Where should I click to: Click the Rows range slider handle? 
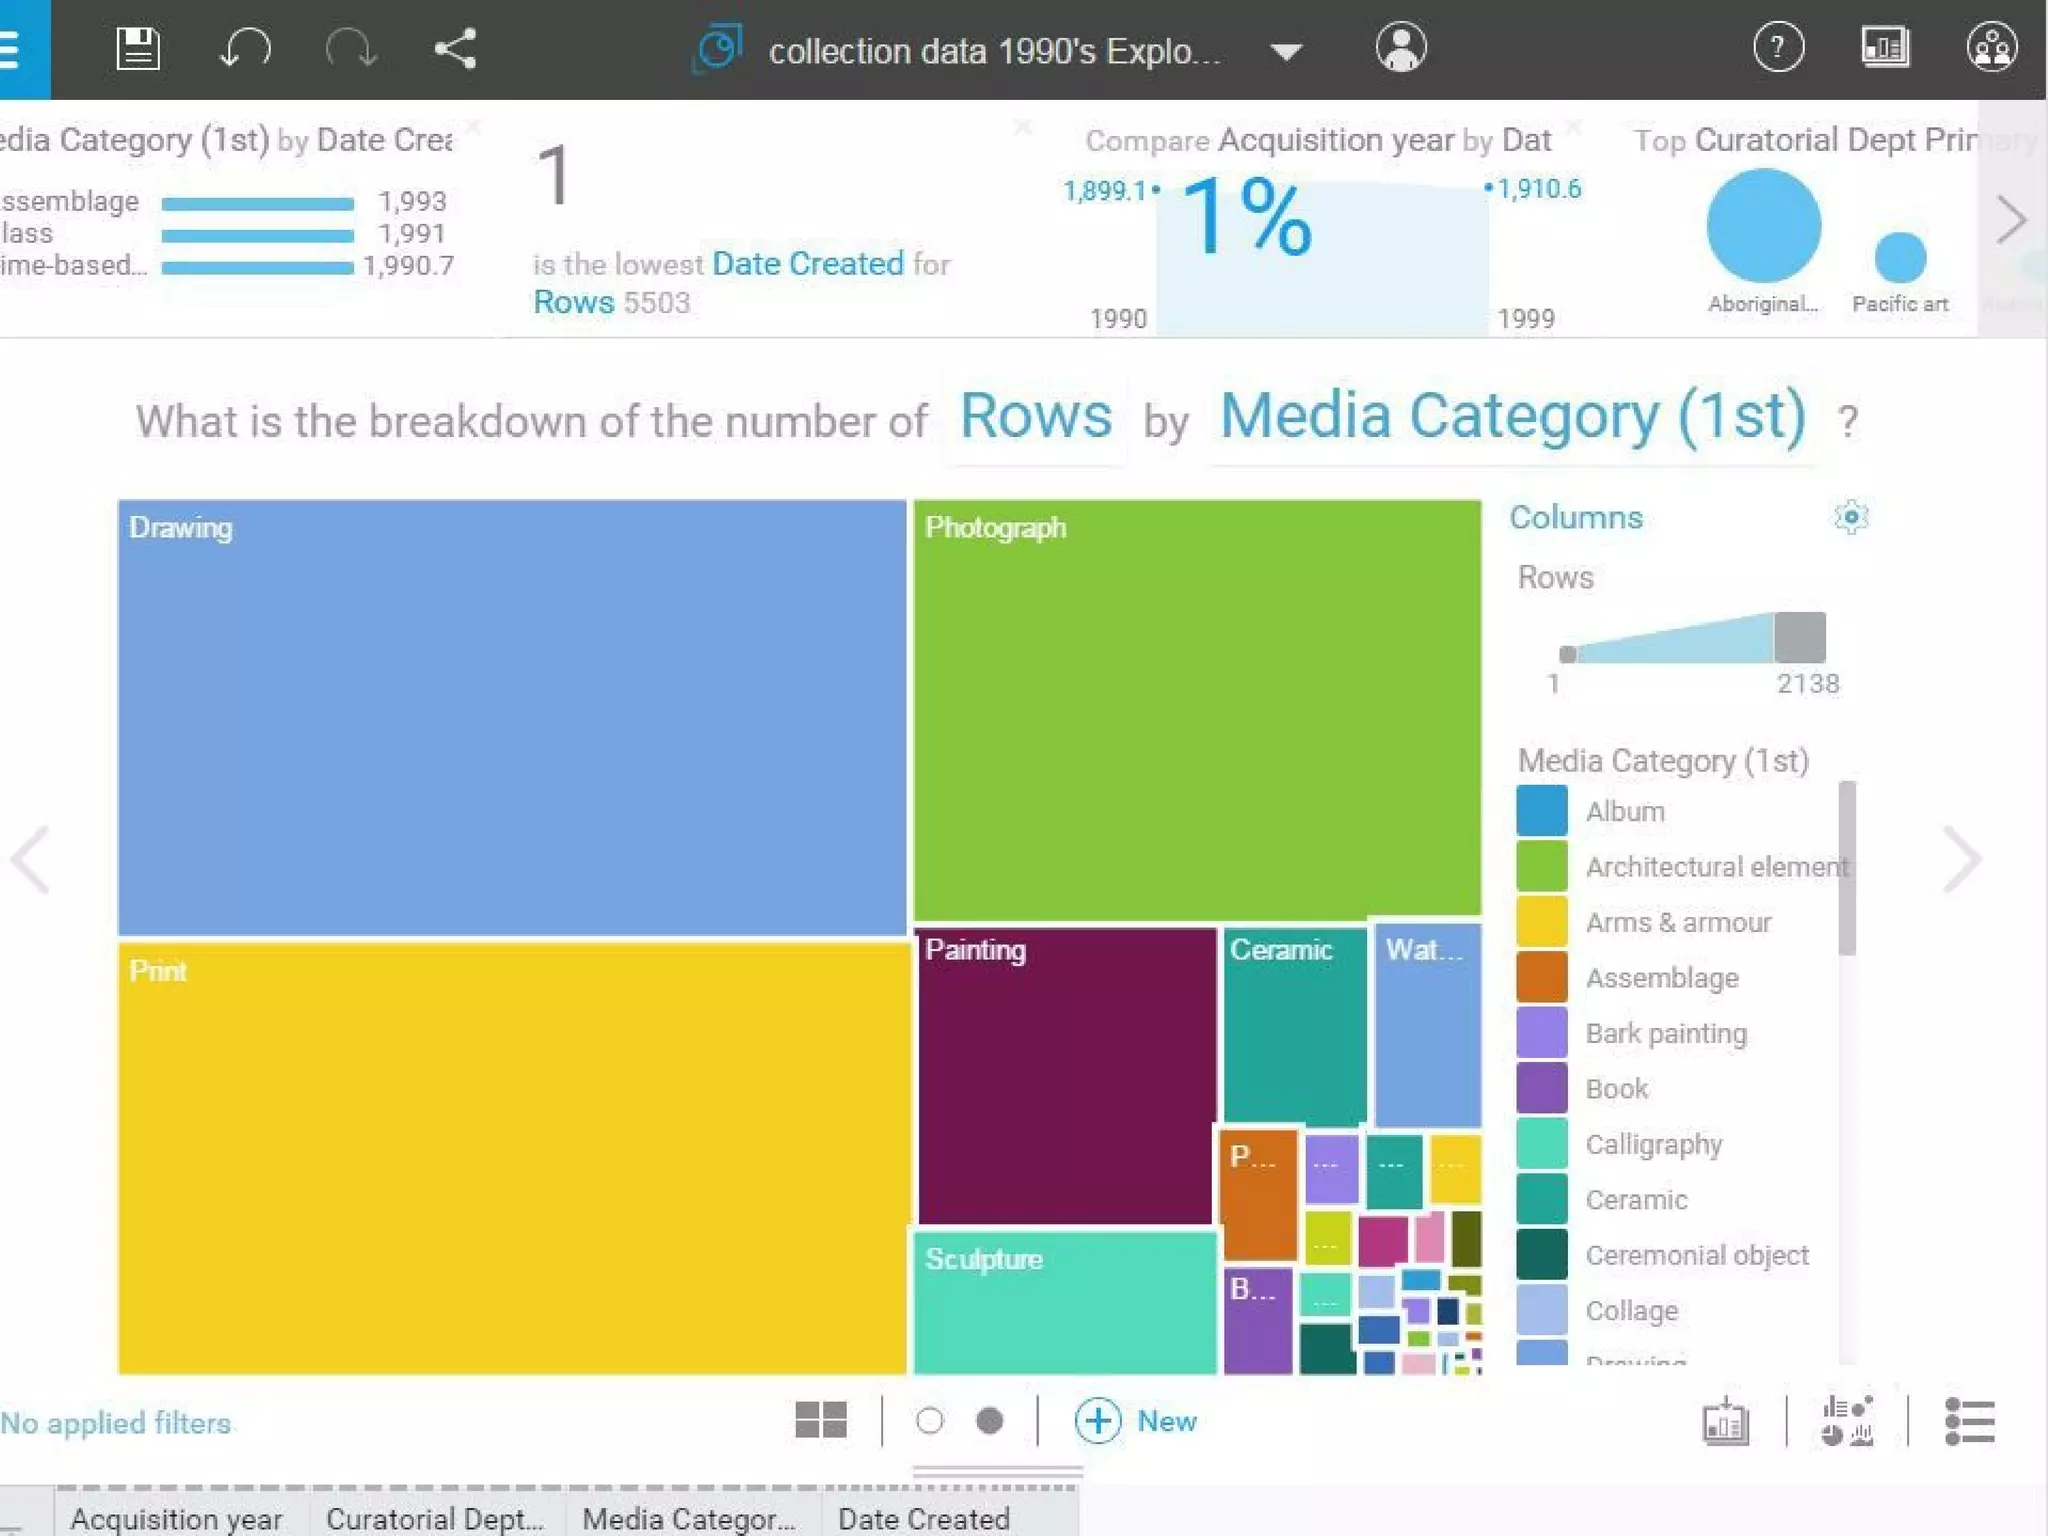click(x=1799, y=637)
